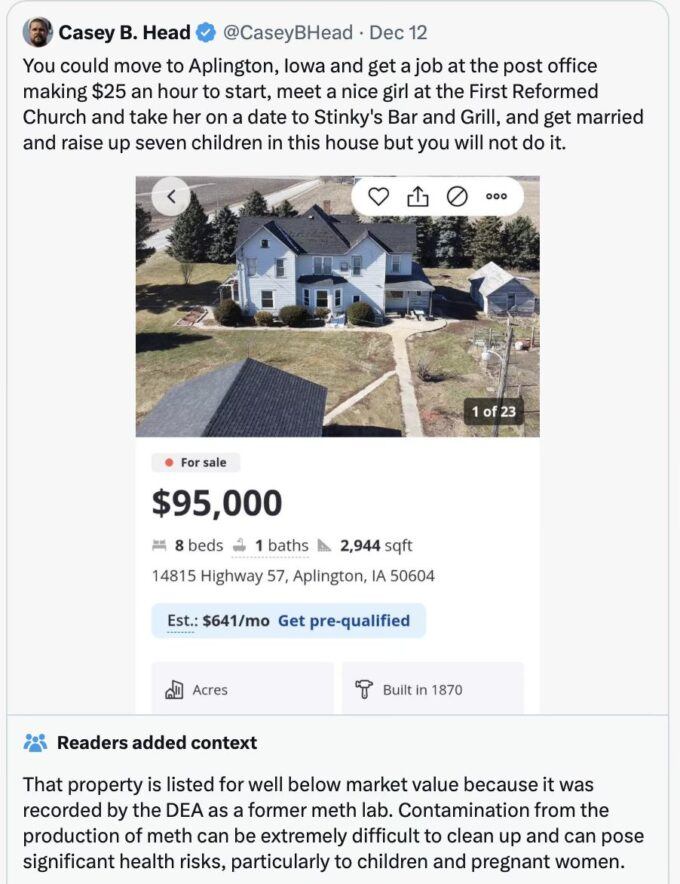Click the blue verified badge
Screen dimensions: 680x884
(206, 33)
